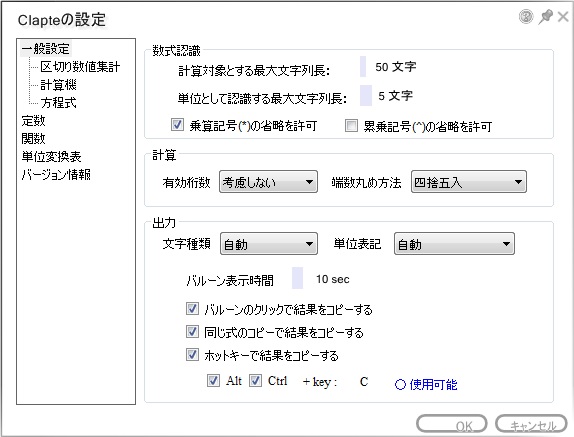Screen dimensions: 574x437
Task: Open the 単位表記 dropdown
Action: tap(454, 243)
